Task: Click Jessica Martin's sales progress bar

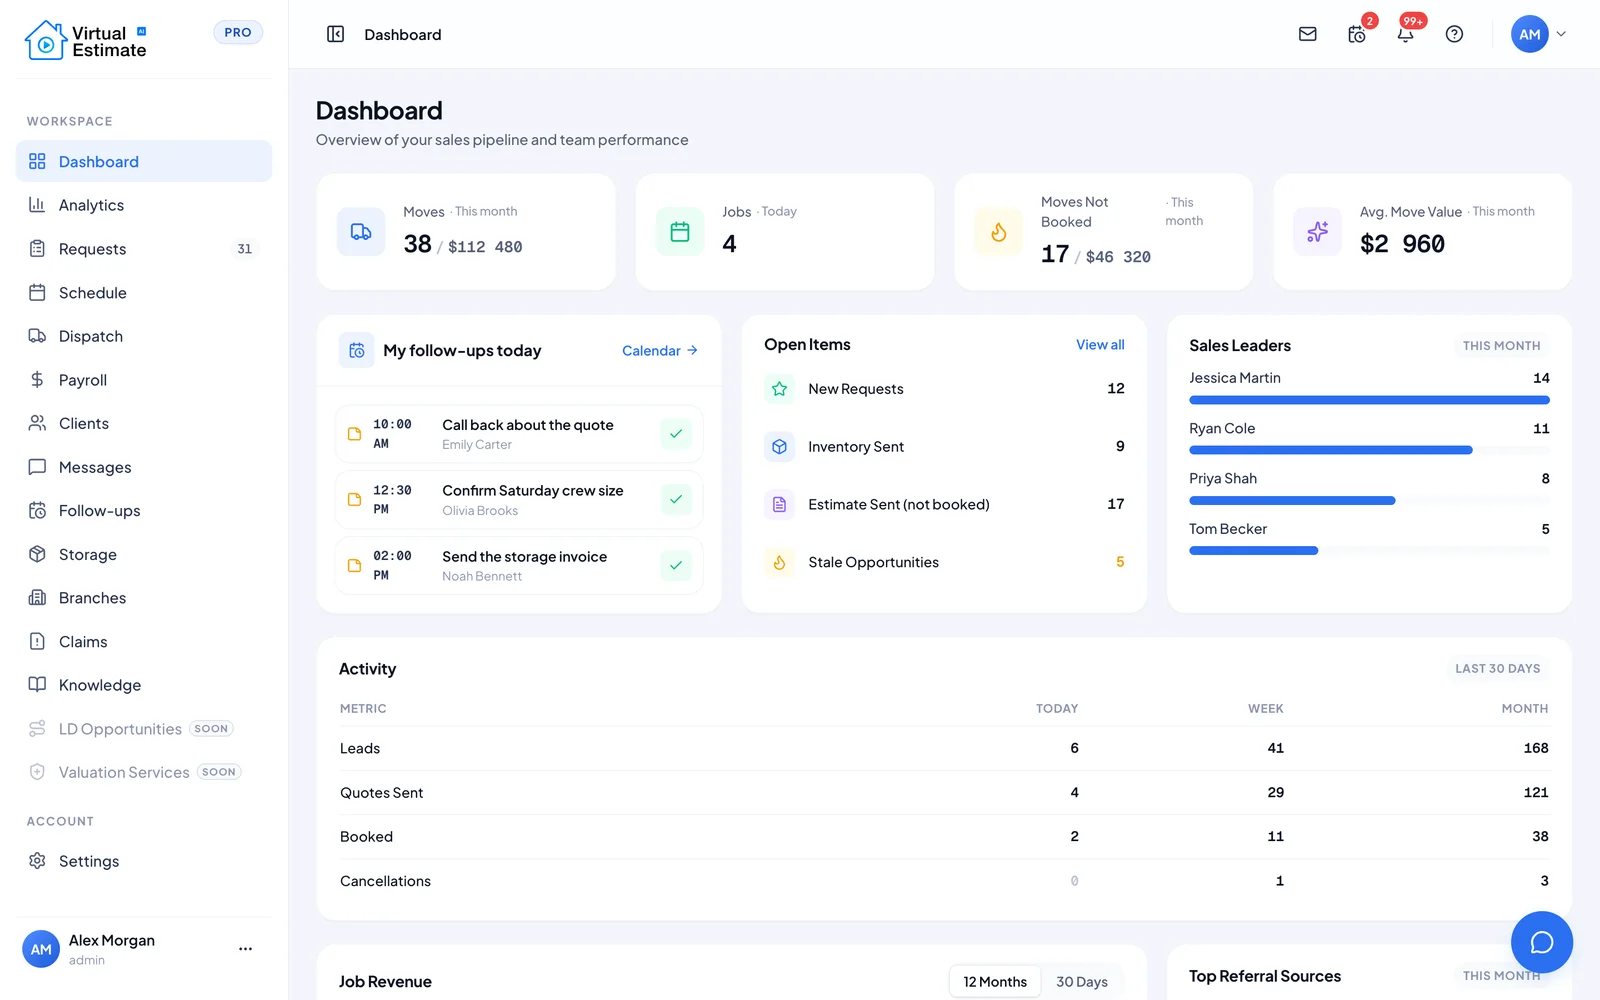Action: [1369, 400]
